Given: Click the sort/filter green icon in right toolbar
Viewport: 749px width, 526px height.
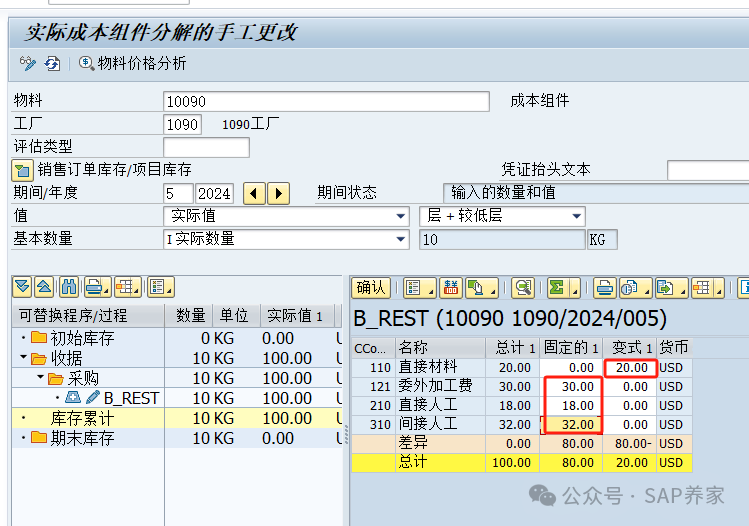Looking at the screenshot, I should (x=476, y=288).
